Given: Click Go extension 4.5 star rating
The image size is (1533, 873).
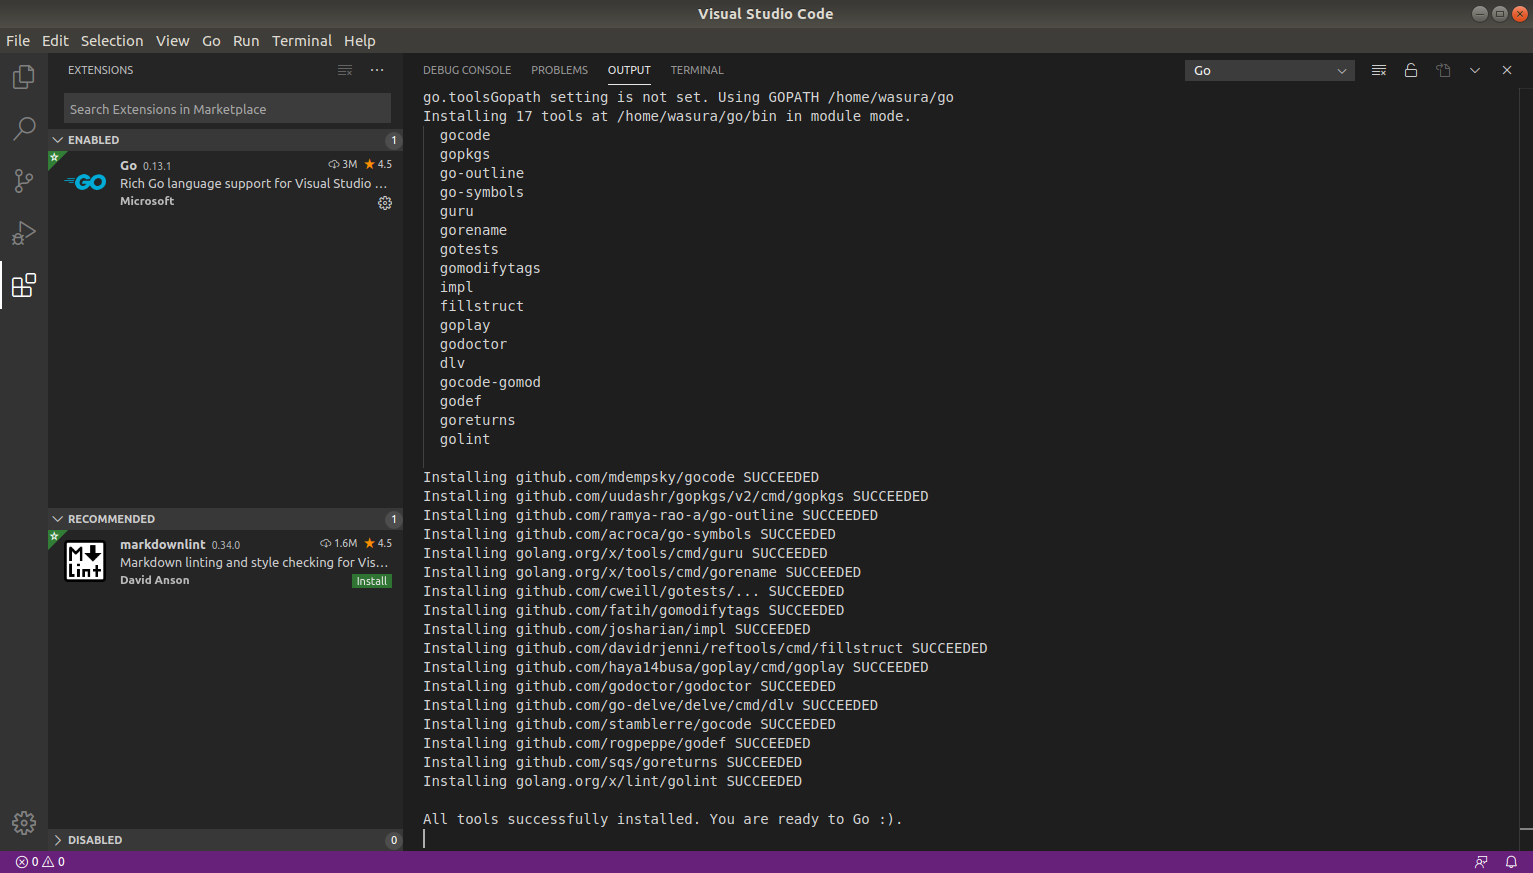Looking at the screenshot, I should (378, 164).
